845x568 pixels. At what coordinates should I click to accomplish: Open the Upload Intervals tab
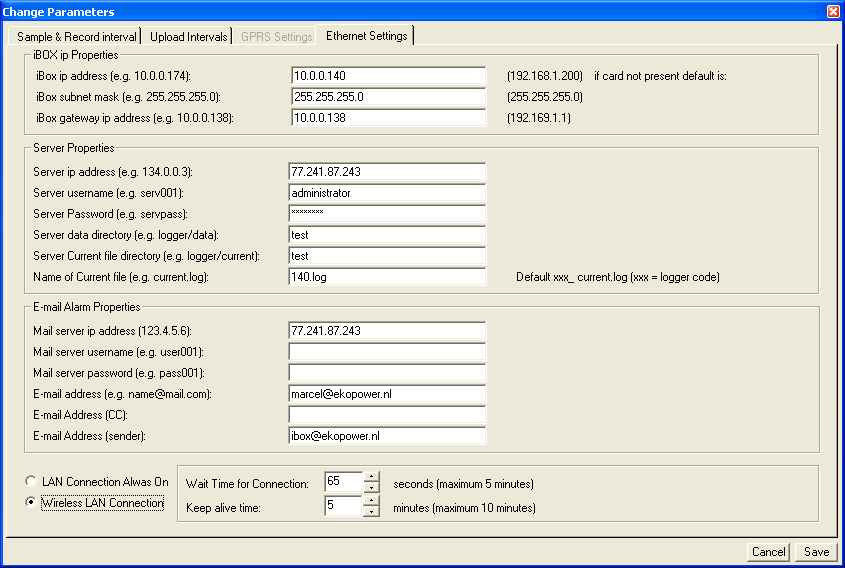click(189, 36)
